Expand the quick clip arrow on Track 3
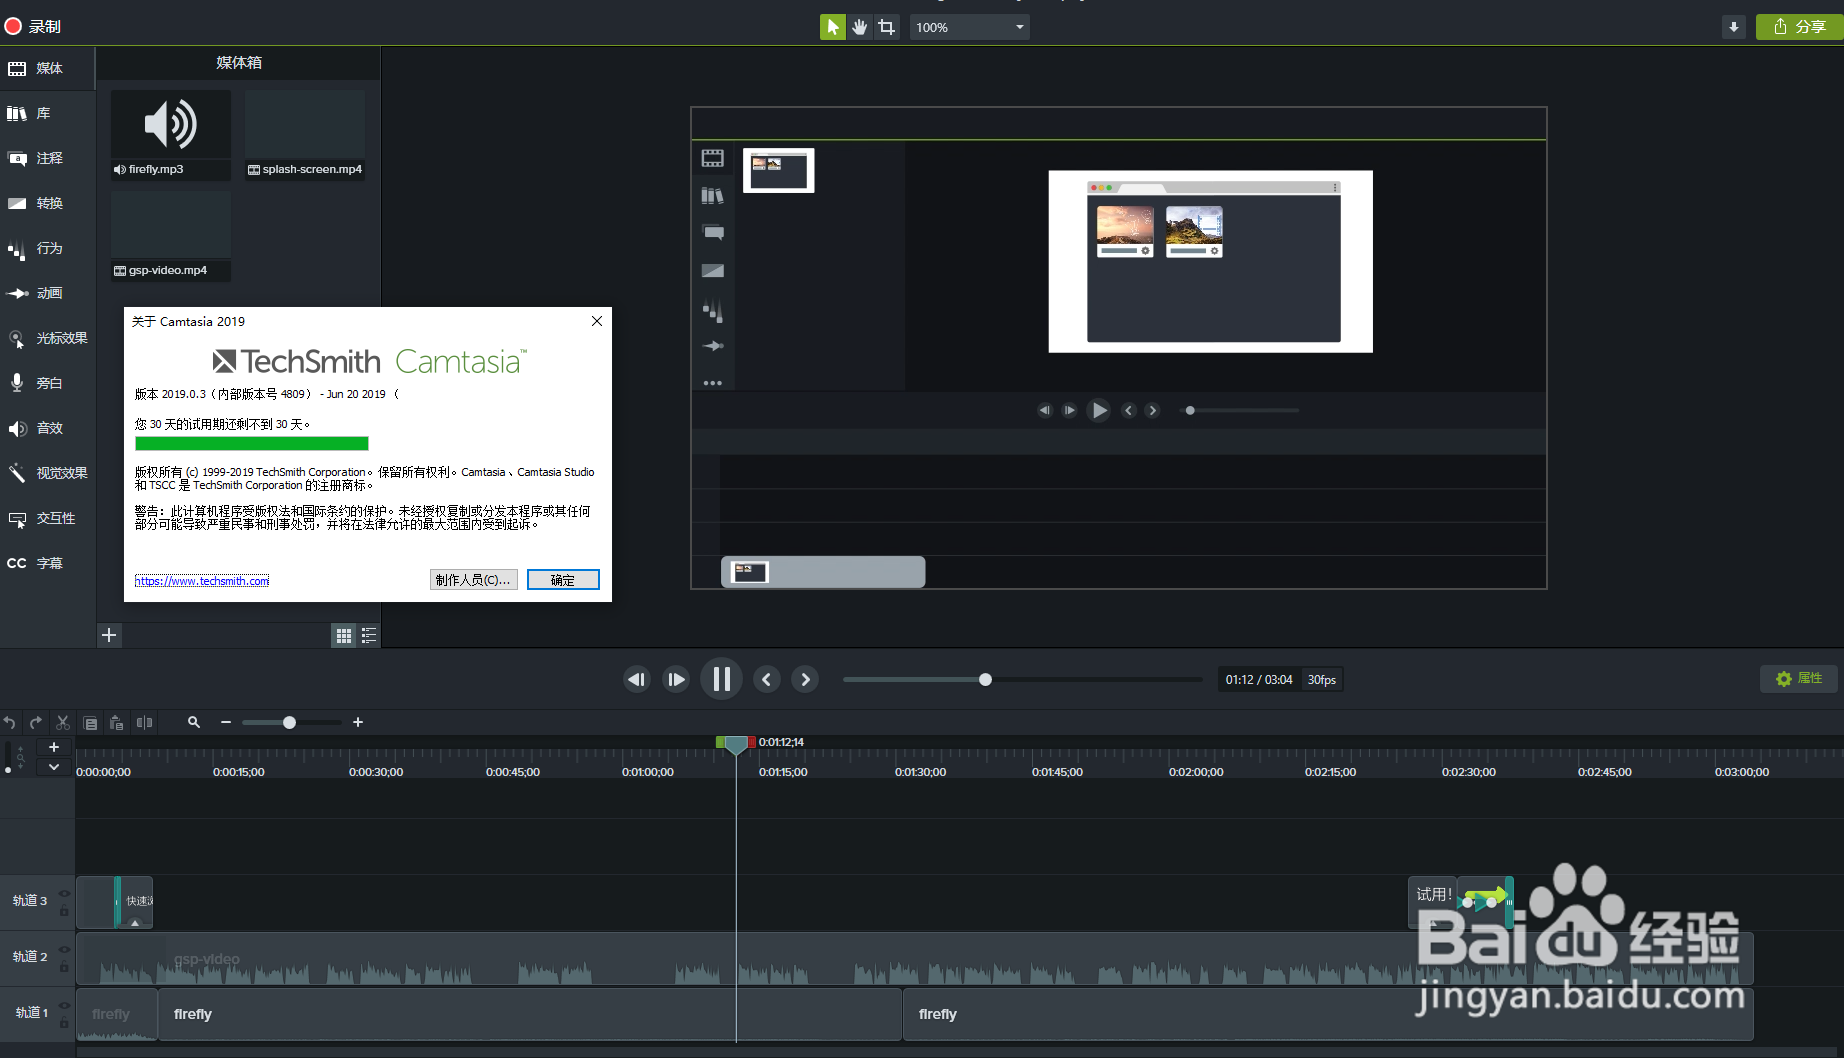This screenshot has width=1844, height=1058. pyautogui.click(x=135, y=923)
